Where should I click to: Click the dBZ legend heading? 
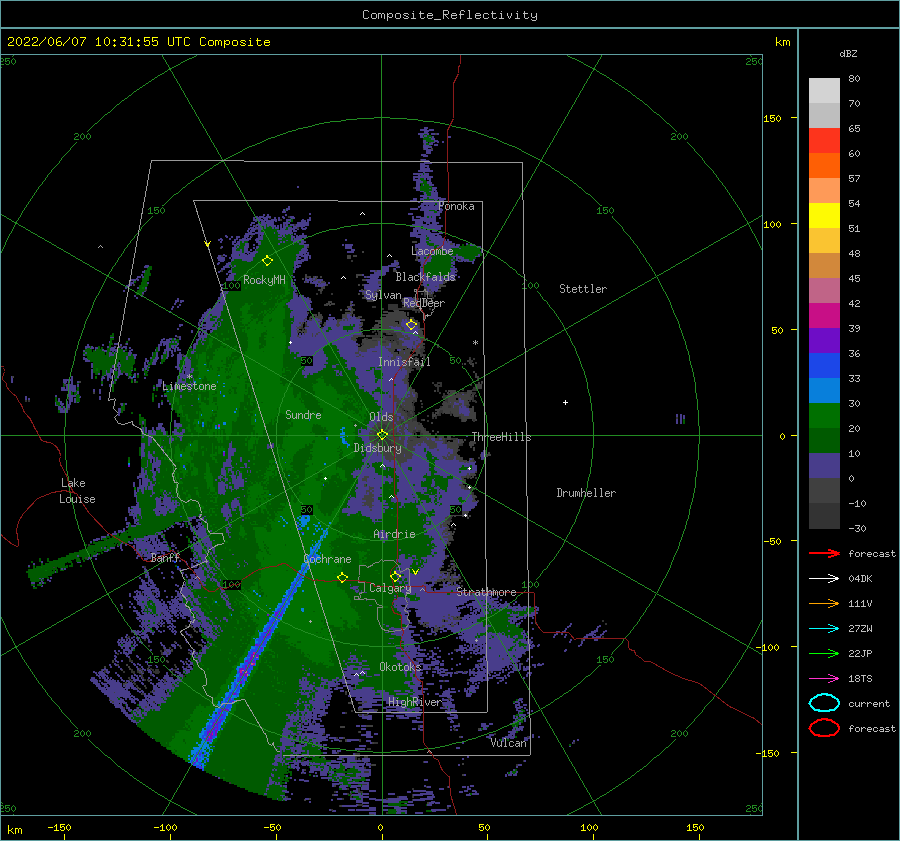click(x=848, y=53)
